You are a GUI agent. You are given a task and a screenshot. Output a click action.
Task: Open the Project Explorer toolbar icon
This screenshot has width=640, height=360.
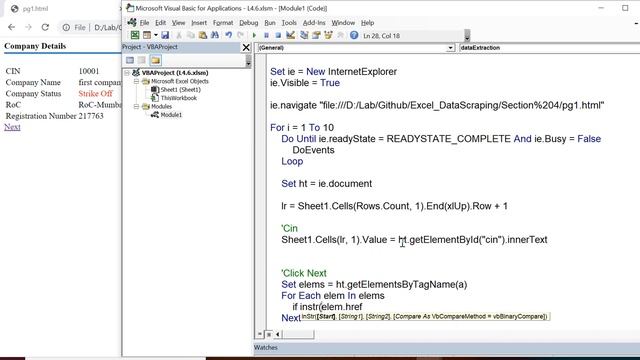click(x=304, y=36)
